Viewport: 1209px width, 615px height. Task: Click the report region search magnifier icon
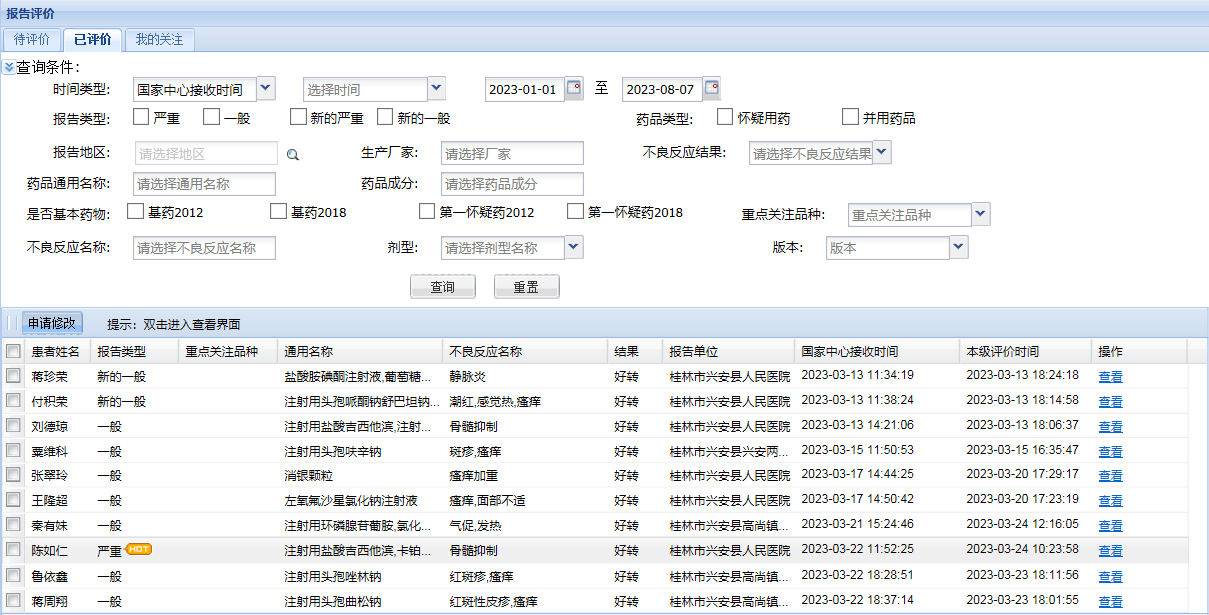coord(293,154)
